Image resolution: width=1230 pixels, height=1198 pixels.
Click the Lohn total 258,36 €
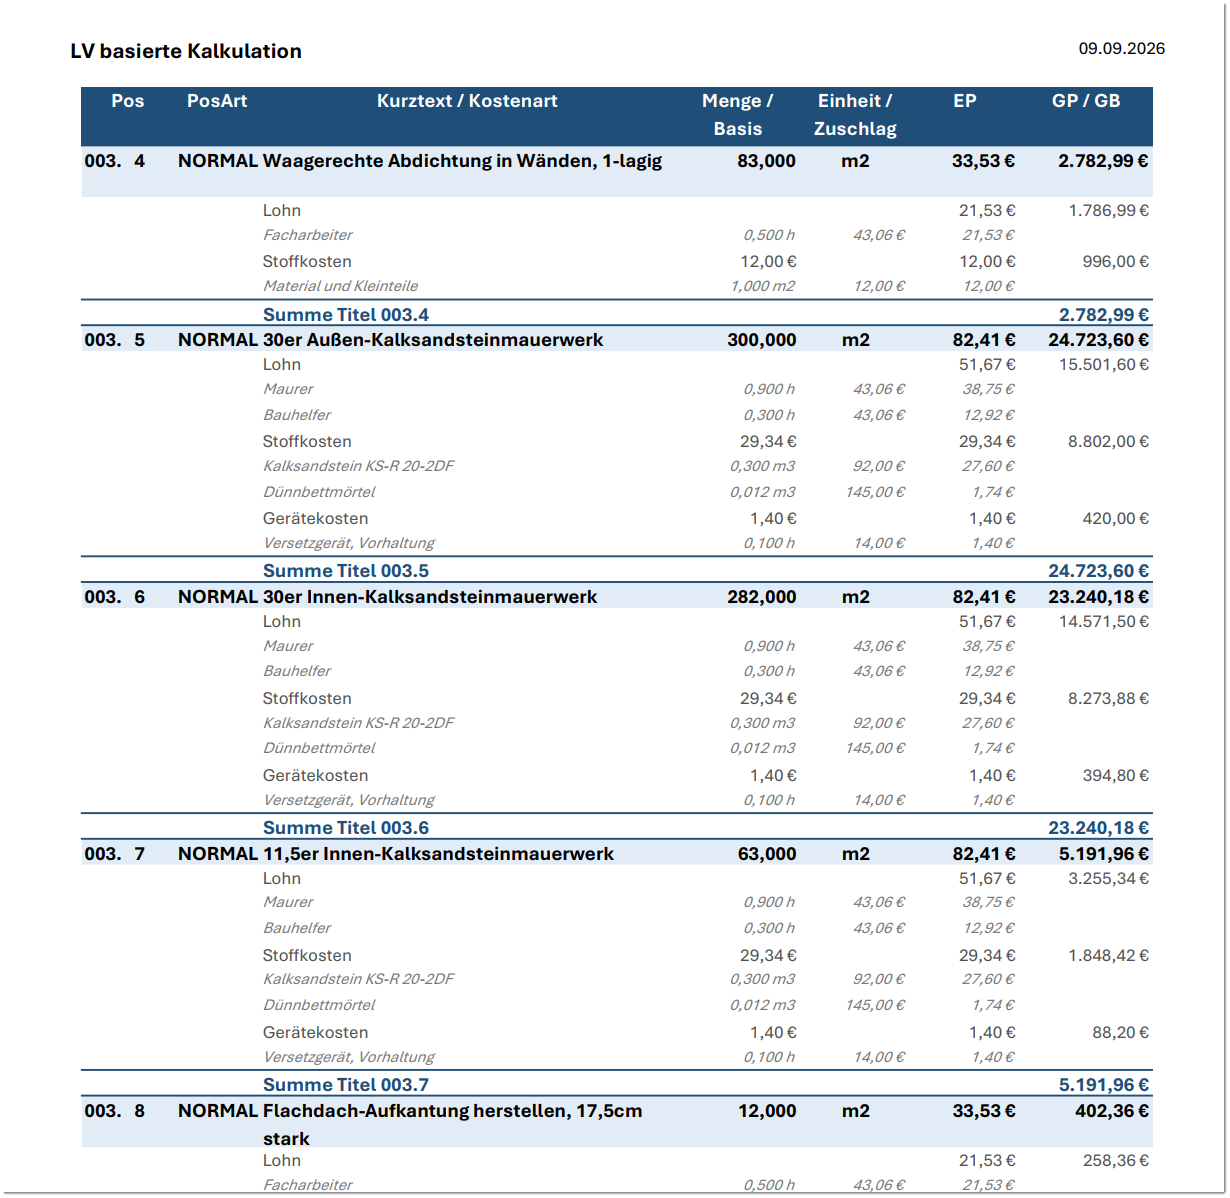coord(1116,1161)
